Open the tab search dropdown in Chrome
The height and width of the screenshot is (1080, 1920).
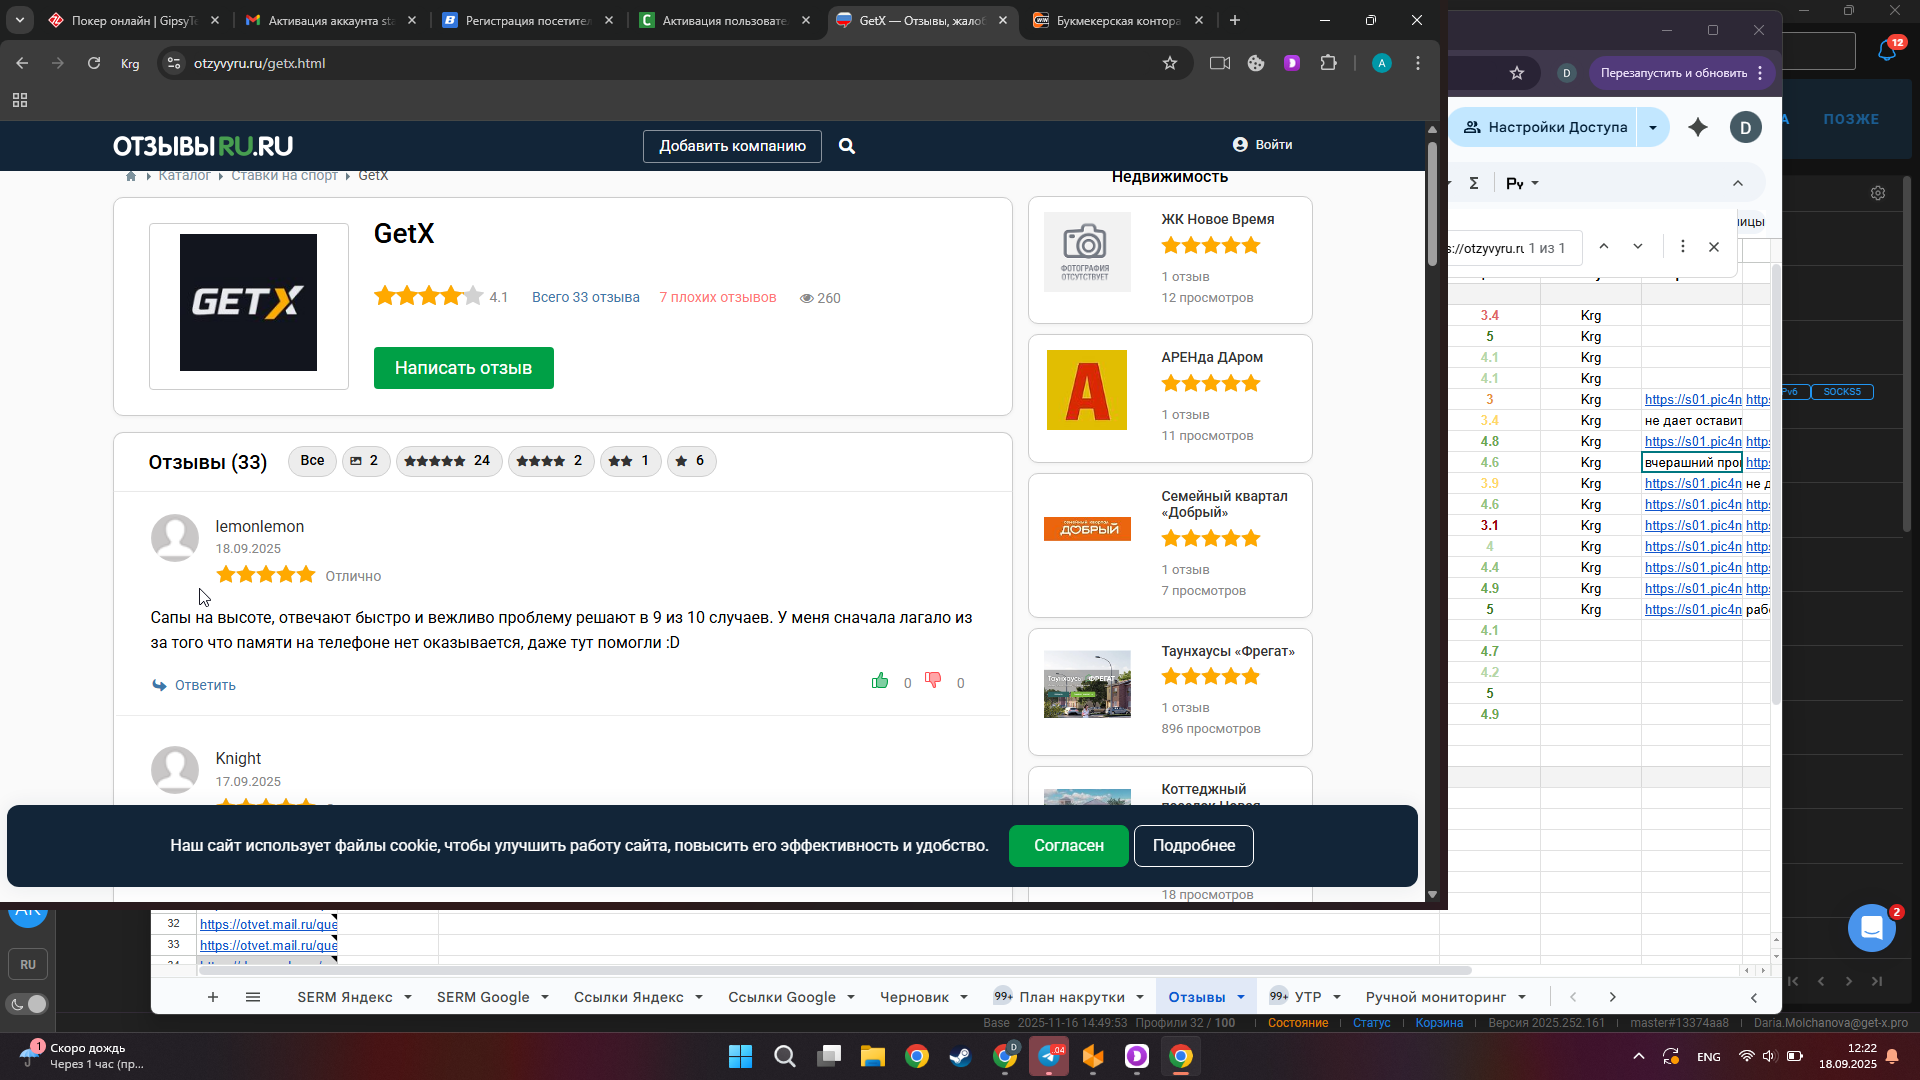[20, 20]
